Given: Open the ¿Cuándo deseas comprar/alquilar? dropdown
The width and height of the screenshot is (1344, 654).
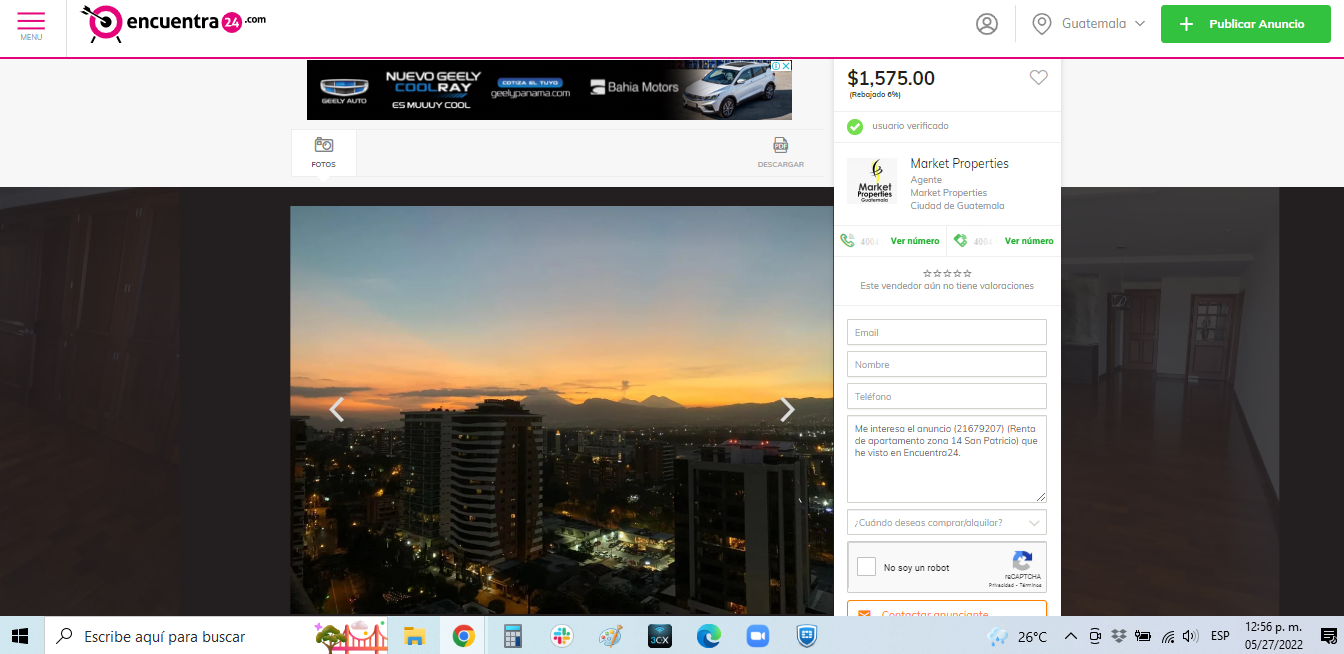Looking at the screenshot, I should pos(947,522).
